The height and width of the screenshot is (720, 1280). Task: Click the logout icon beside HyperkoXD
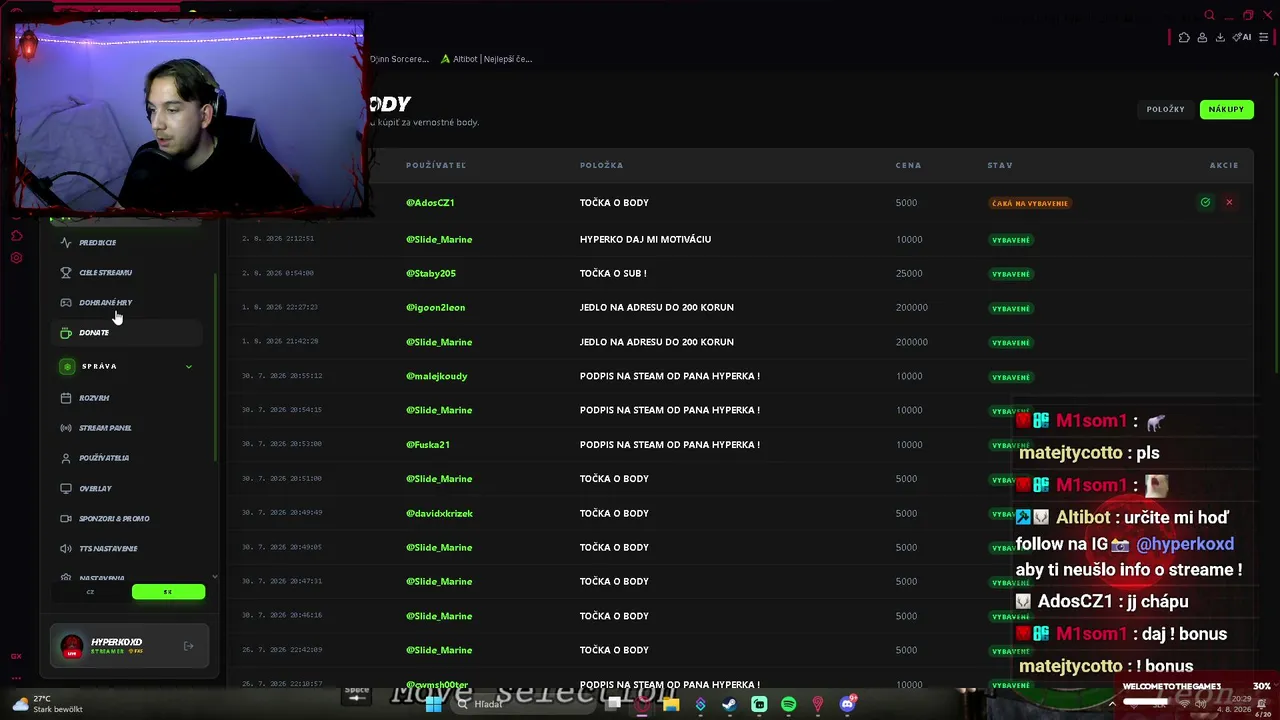pos(188,647)
